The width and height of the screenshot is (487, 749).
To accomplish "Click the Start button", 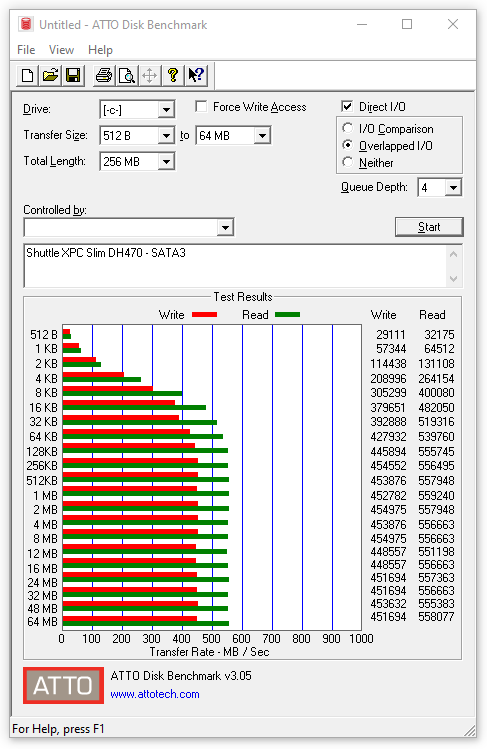I will [x=429, y=227].
